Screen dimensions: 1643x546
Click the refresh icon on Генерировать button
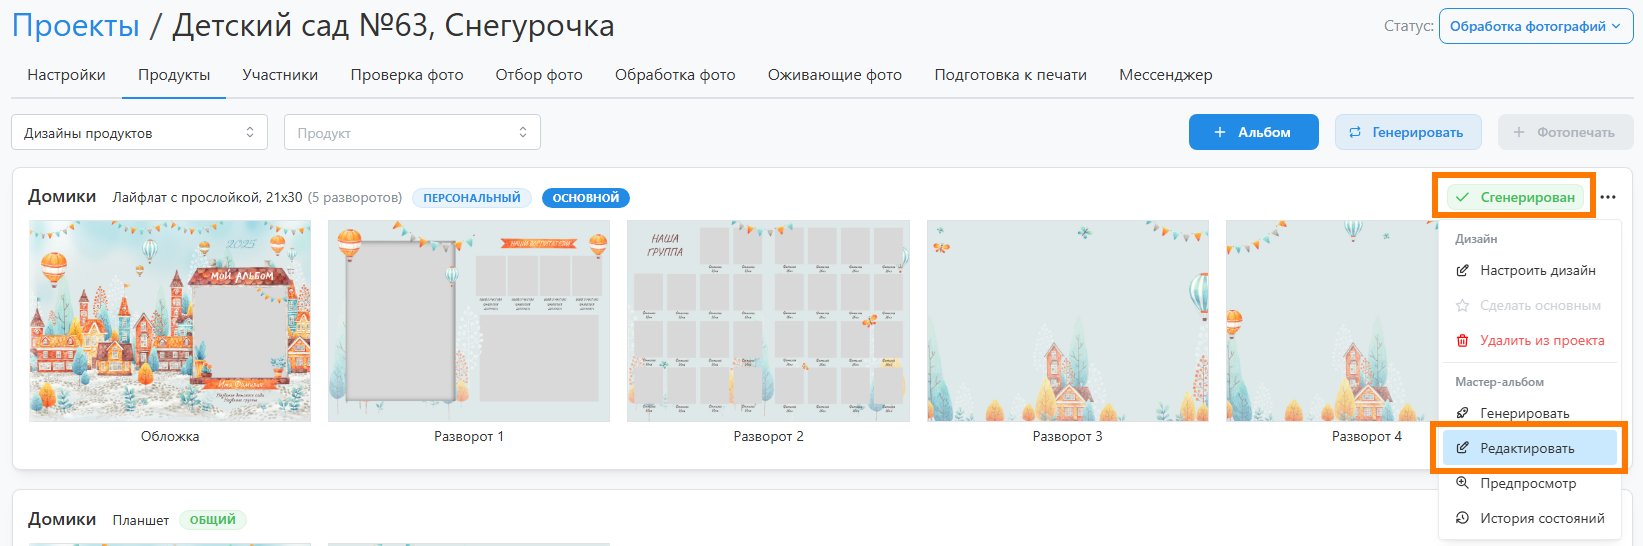(x=1355, y=132)
